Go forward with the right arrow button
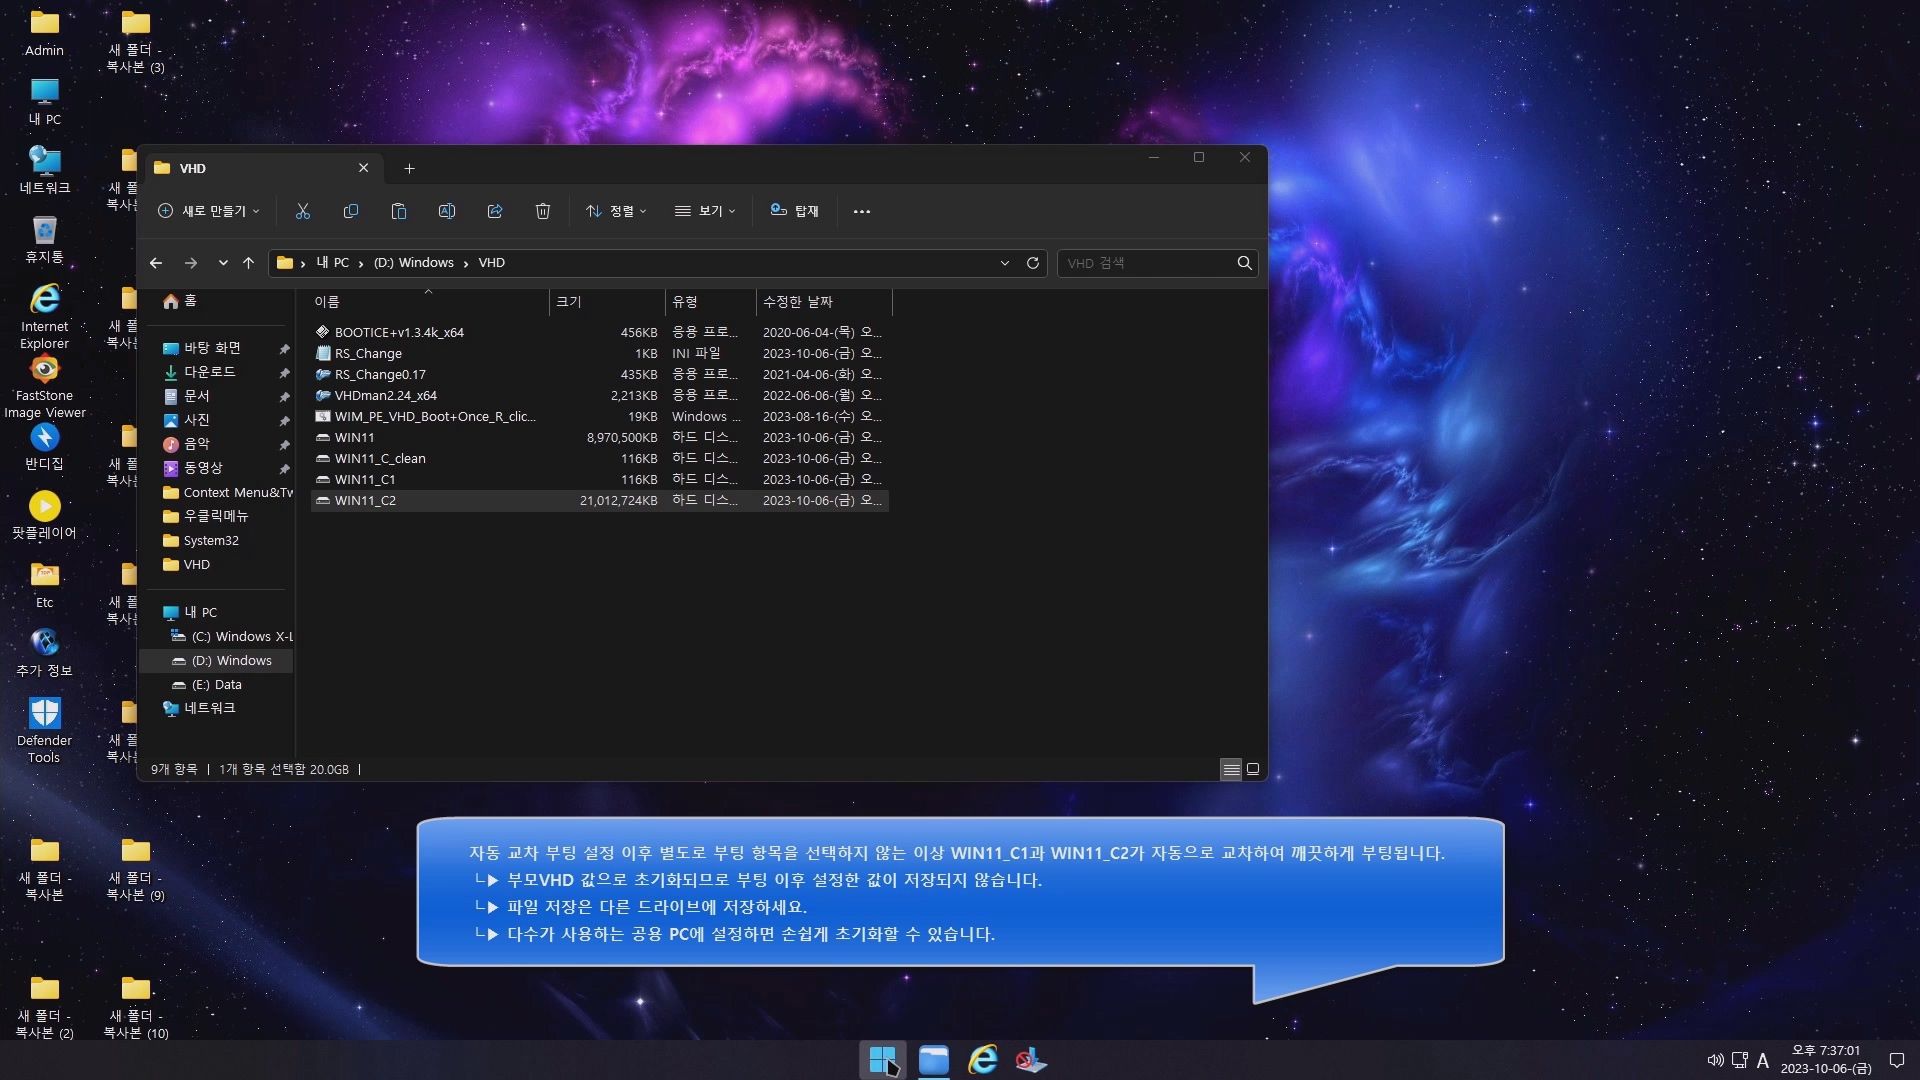The image size is (1920, 1080). point(190,263)
